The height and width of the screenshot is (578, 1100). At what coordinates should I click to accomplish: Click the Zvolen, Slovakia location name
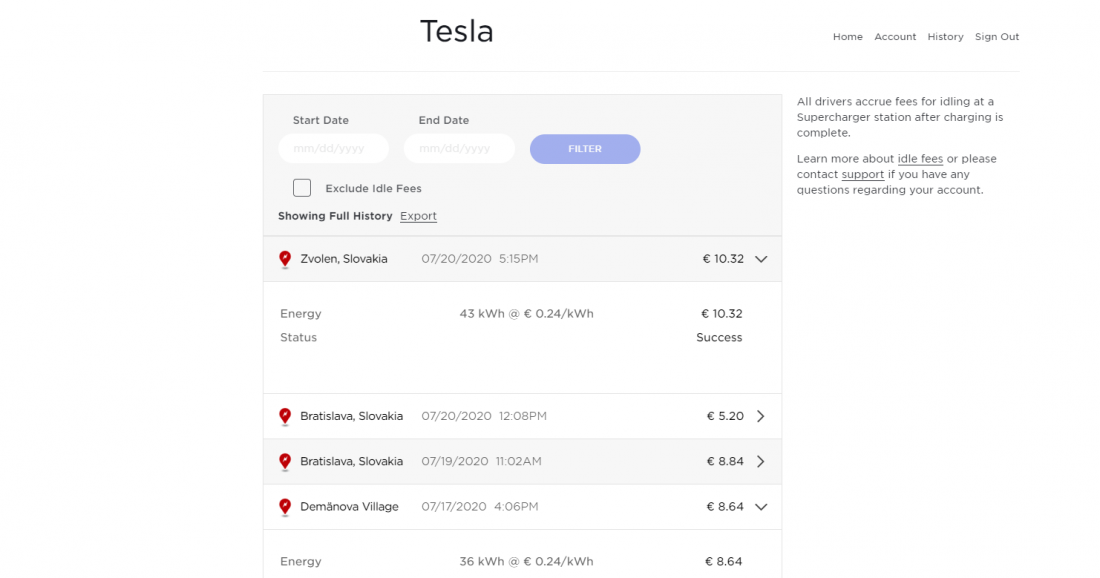344,259
